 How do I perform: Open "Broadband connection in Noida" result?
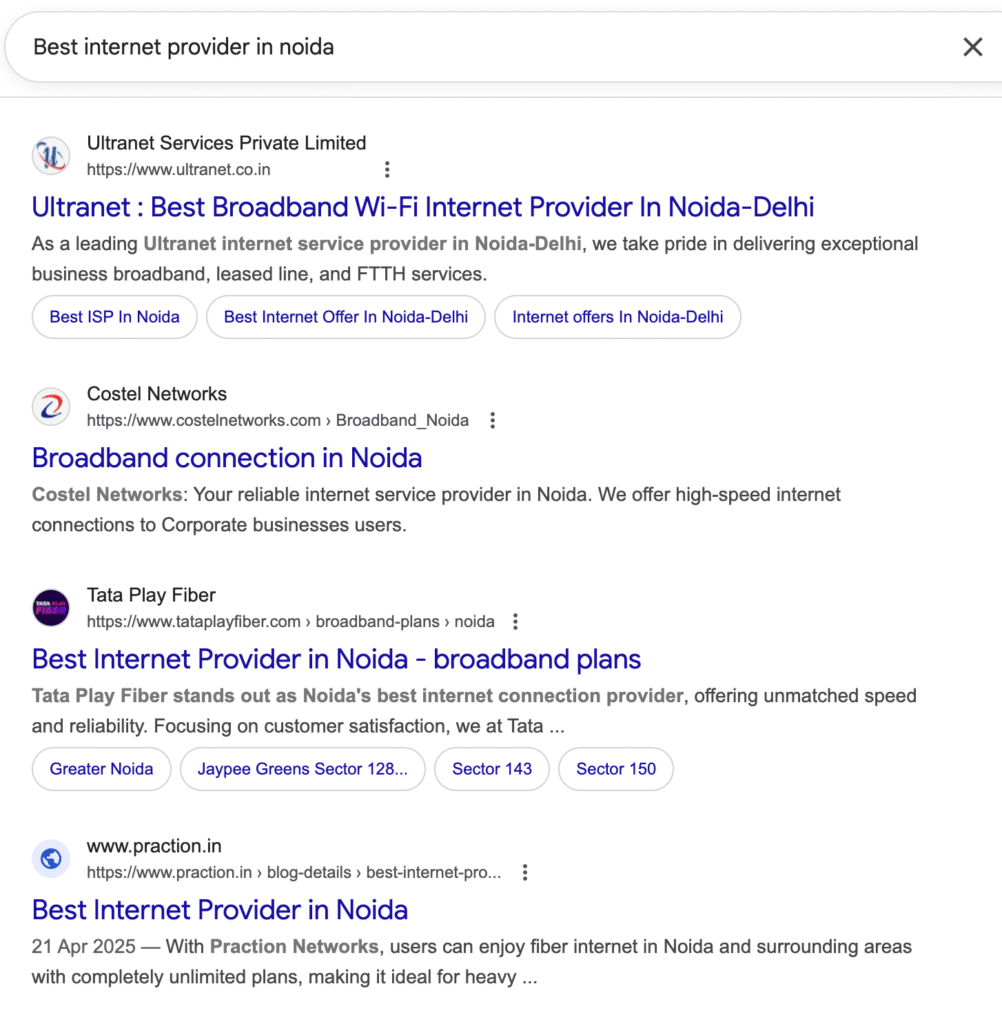pyautogui.click(x=227, y=458)
